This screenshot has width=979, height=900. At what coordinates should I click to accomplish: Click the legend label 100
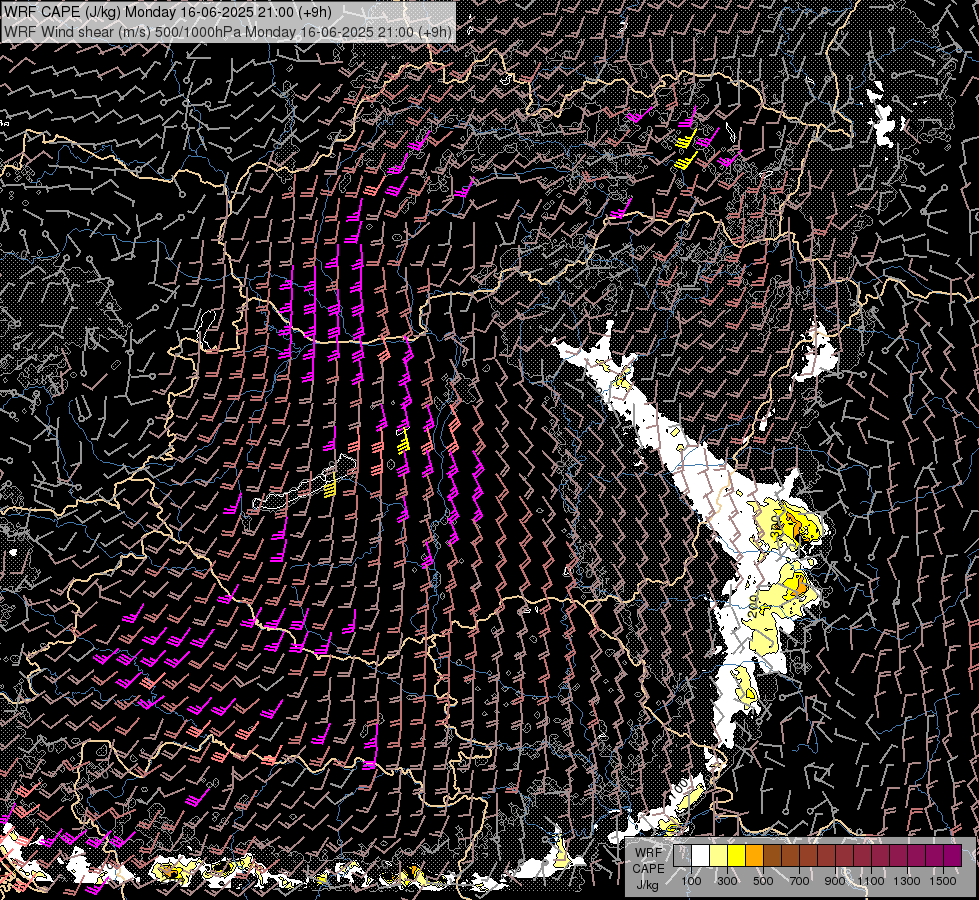coord(691,881)
